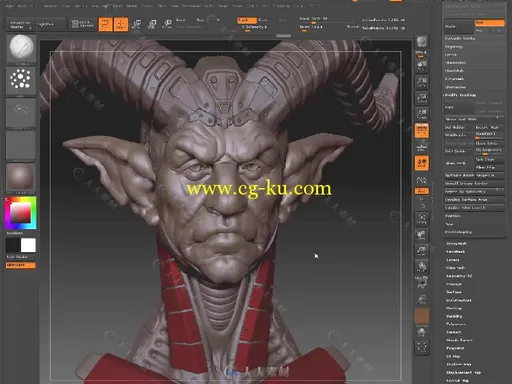The image size is (512, 384).
Task: Click the bottom-most right shelf icon
Action: point(422,347)
